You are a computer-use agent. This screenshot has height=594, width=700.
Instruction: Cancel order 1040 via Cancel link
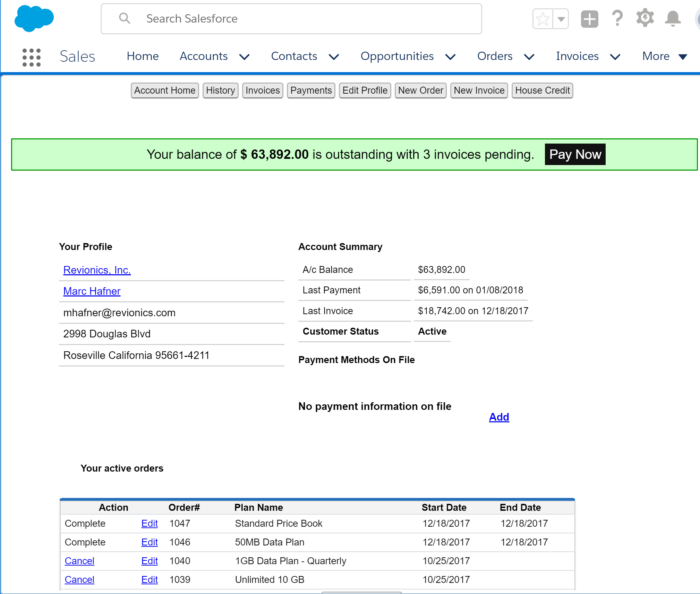tap(79, 561)
